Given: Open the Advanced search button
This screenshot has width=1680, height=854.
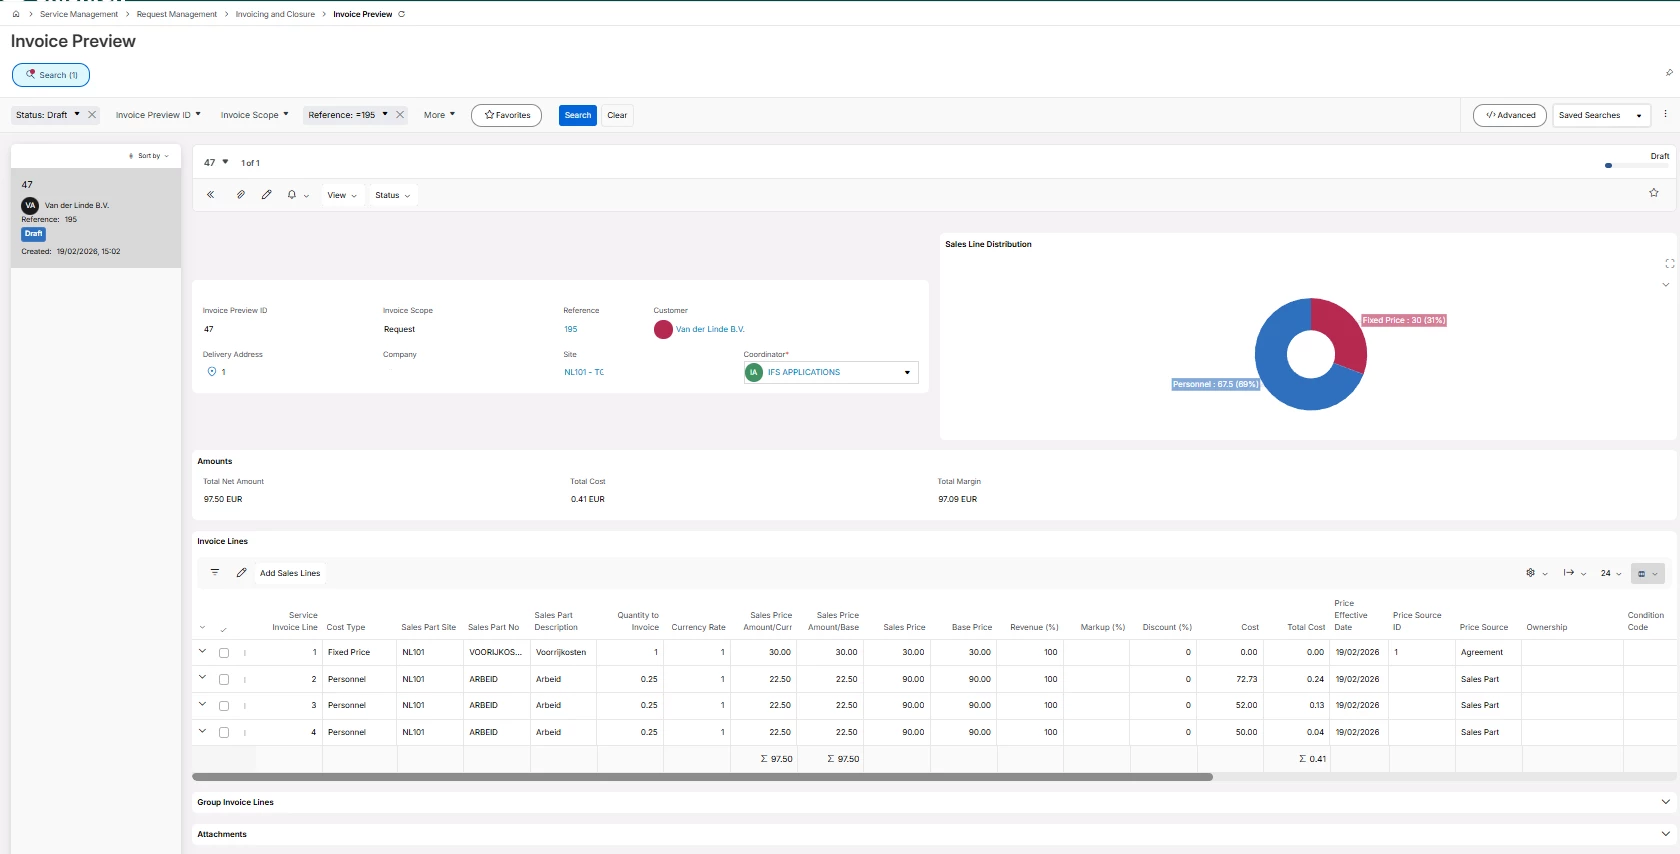Looking at the screenshot, I should [1510, 115].
